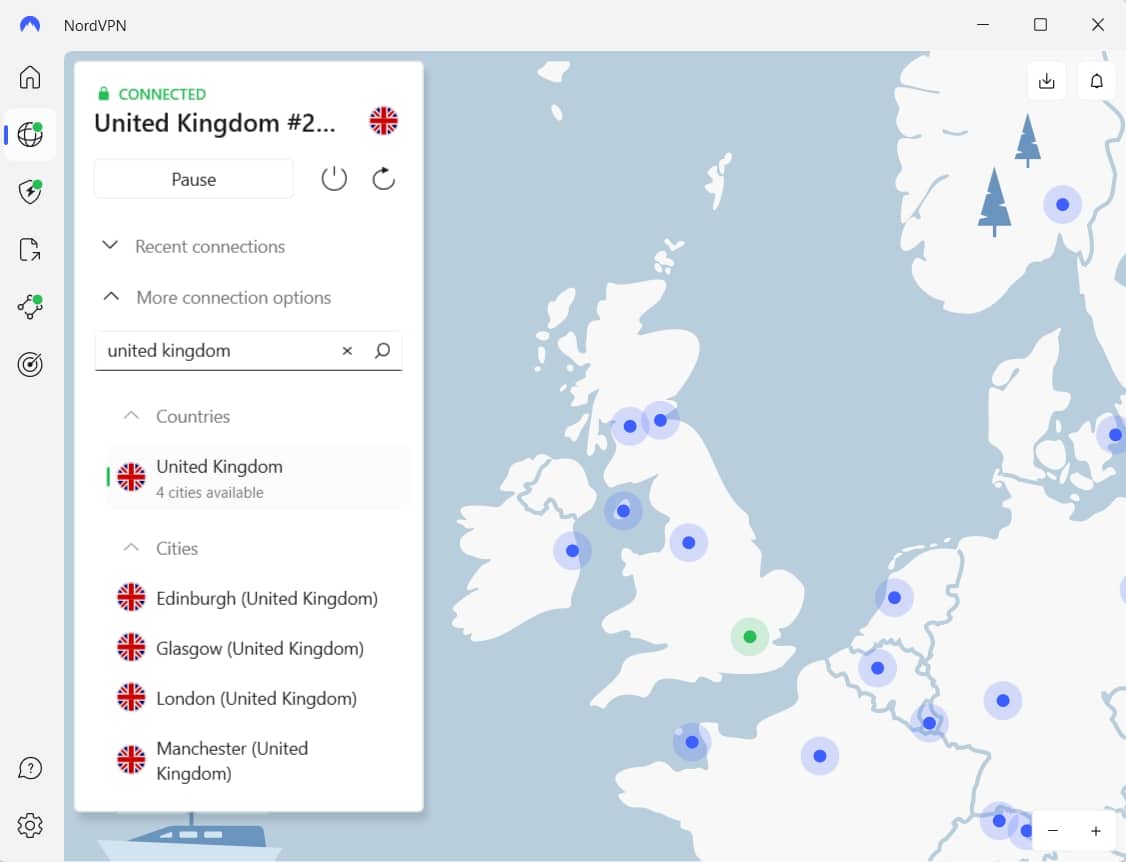The height and width of the screenshot is (862, 1126).
Task: Open the file sharing sidebar icon
Action: [30, 250]
